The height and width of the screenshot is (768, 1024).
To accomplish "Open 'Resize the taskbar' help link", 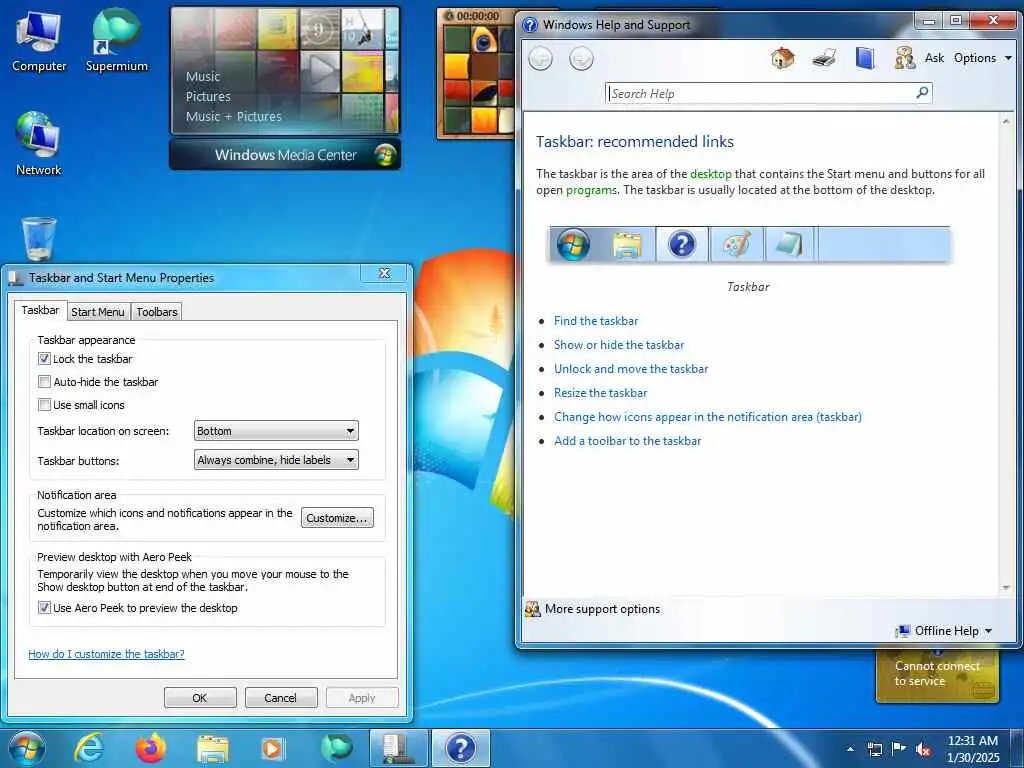I will 600,393.
